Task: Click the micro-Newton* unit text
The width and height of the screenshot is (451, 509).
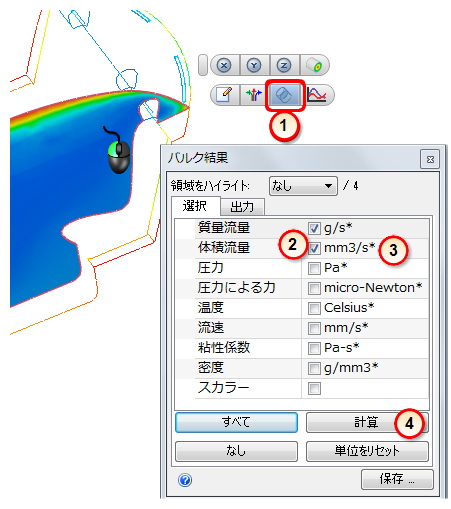Action: [x=373, y=288]
